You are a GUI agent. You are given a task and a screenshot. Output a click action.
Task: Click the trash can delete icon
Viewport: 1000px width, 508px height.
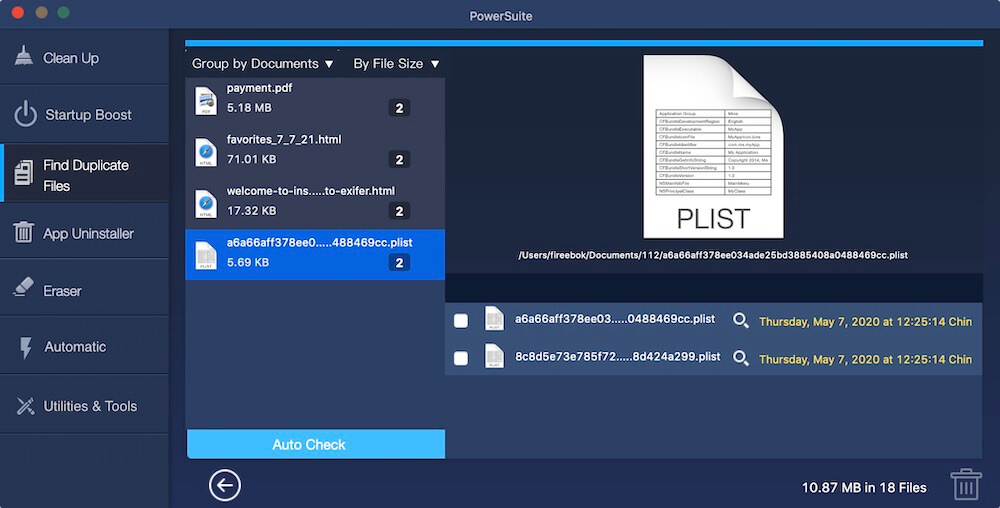(x=966, y=484)
